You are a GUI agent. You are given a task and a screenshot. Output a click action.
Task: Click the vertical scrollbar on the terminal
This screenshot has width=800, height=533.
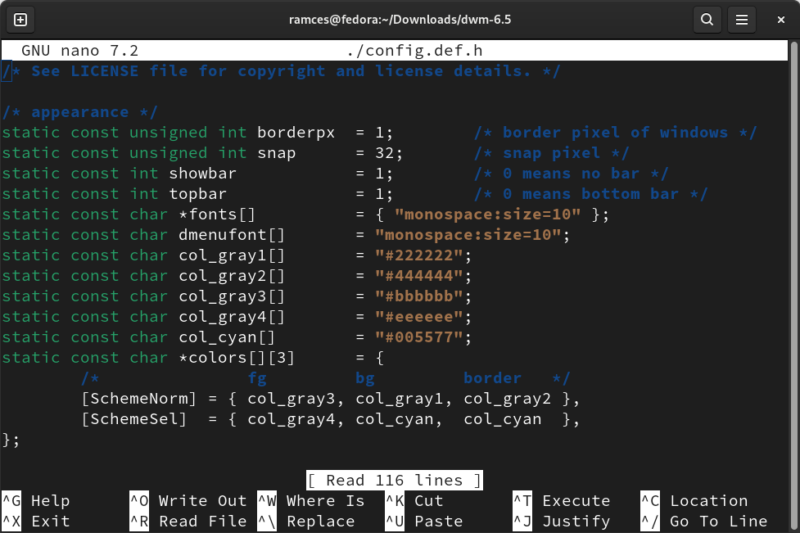point(793,286)
